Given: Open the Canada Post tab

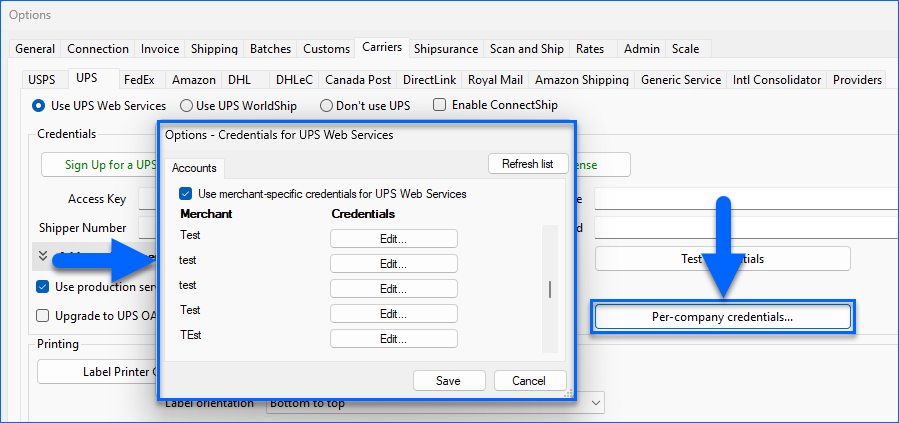Looking at the screenshot, I should coord(358,80).
